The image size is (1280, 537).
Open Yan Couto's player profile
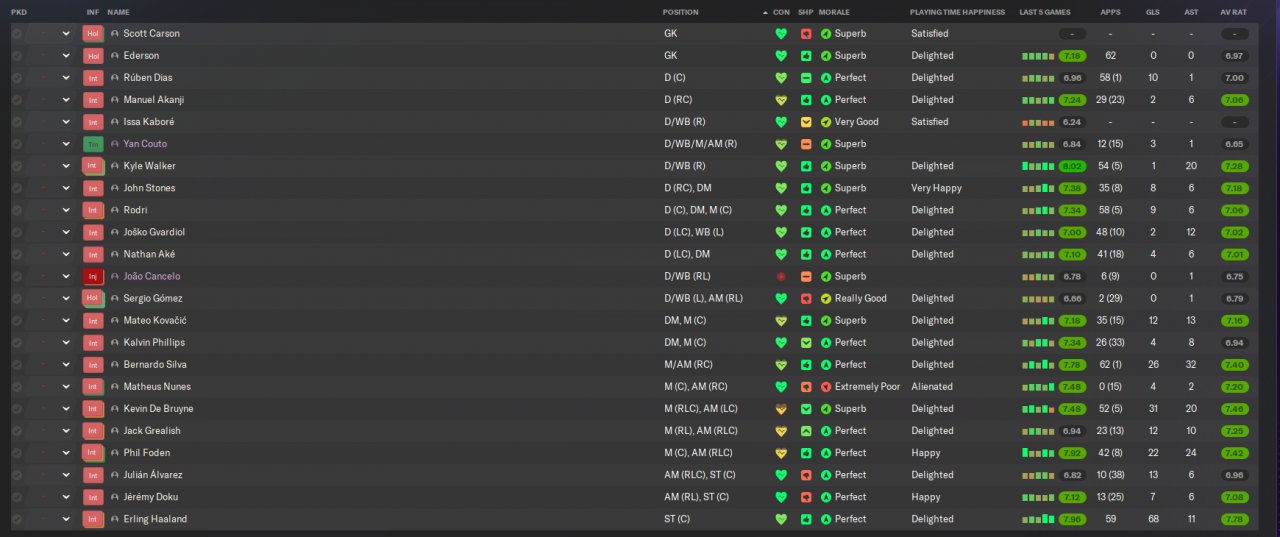coord(145,144)
